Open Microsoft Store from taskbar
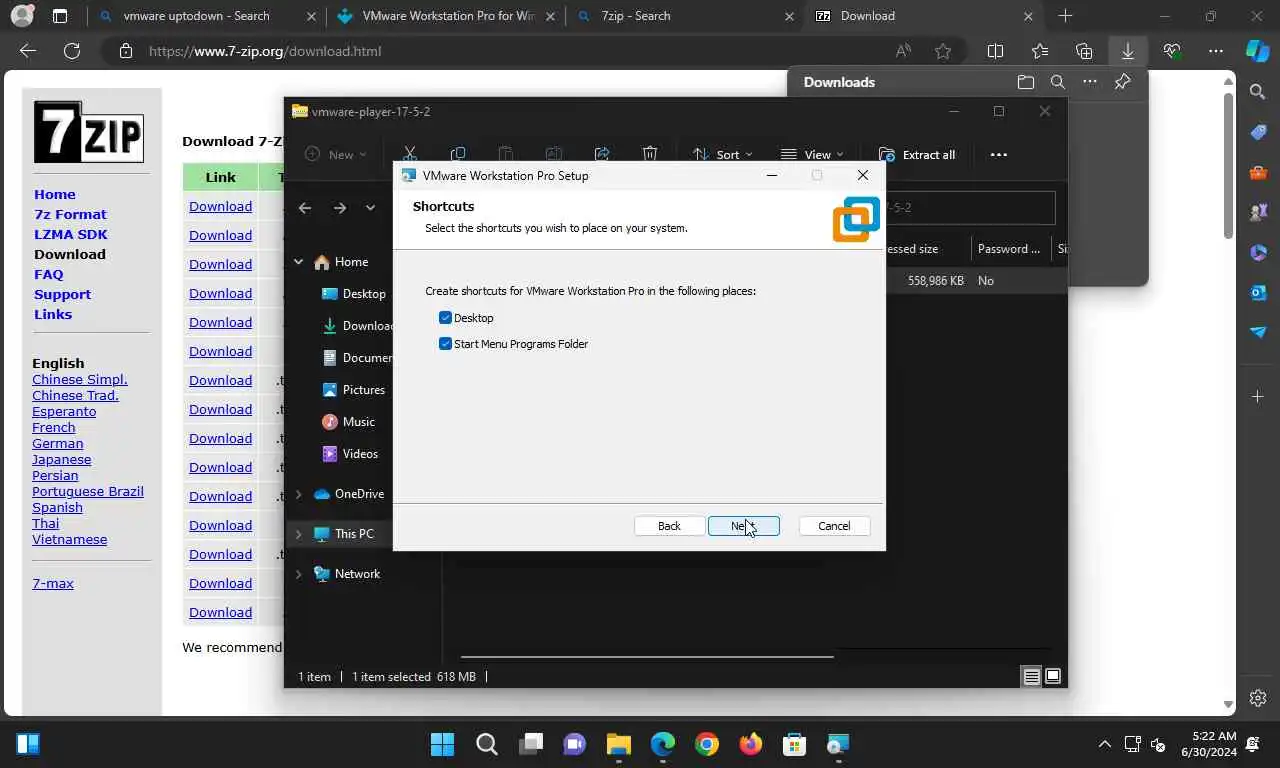Image resolution: width=1280 pixels, height=768 pixels. pos(794,744)
